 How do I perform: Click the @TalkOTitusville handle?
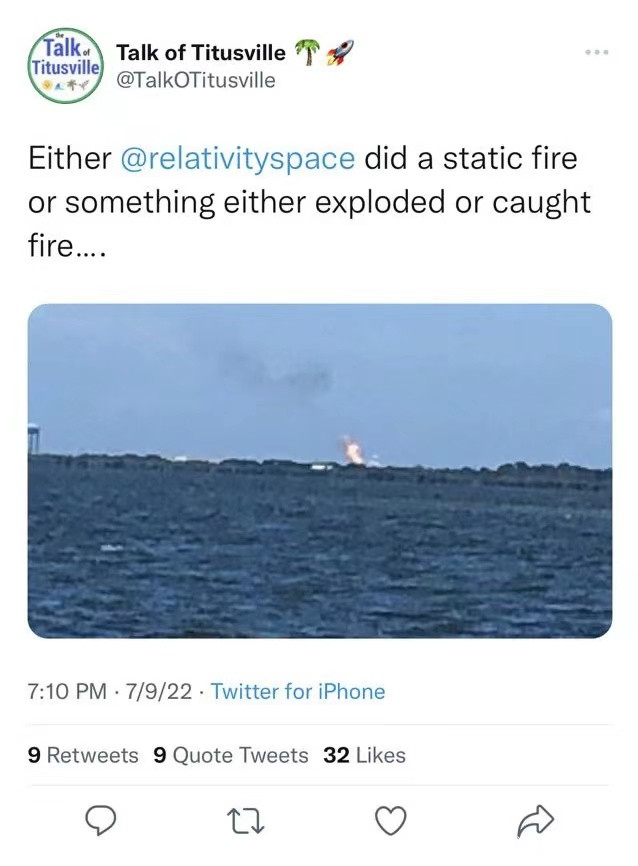pos(196,80)
